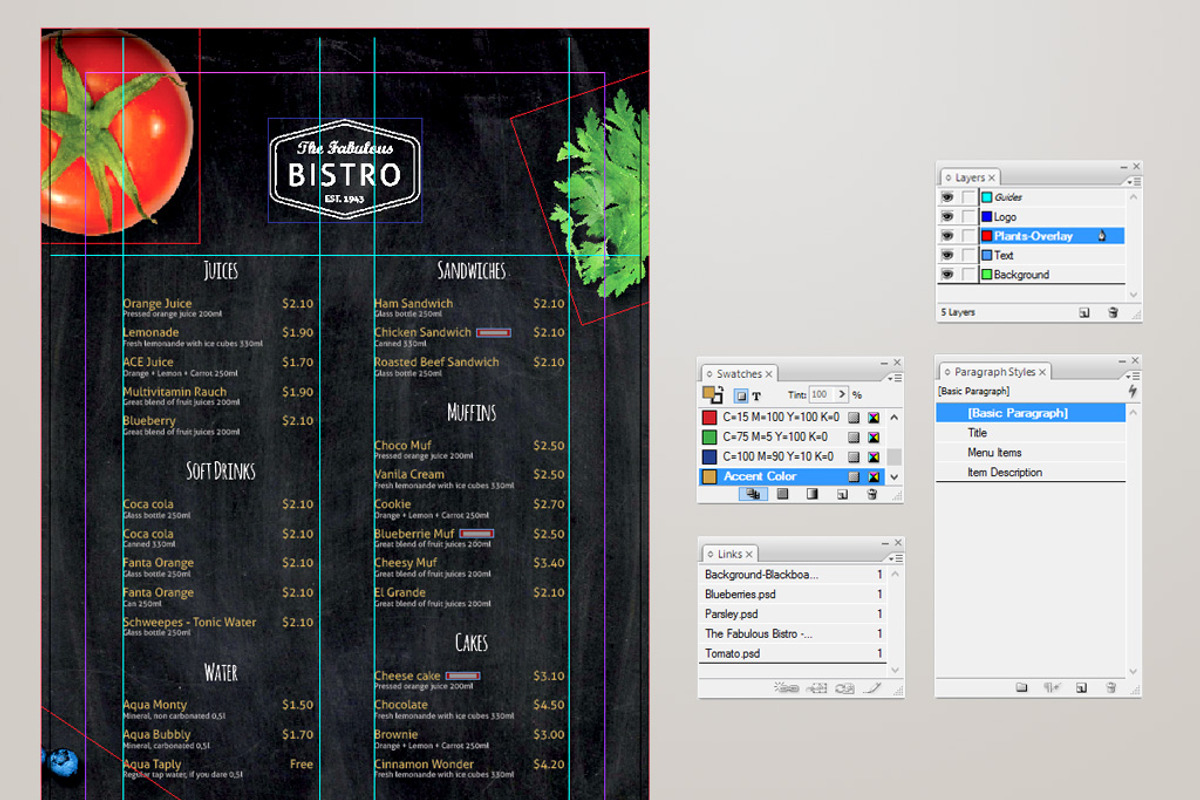Hide the Plants-Overlay layer

(x=946, y=236)
